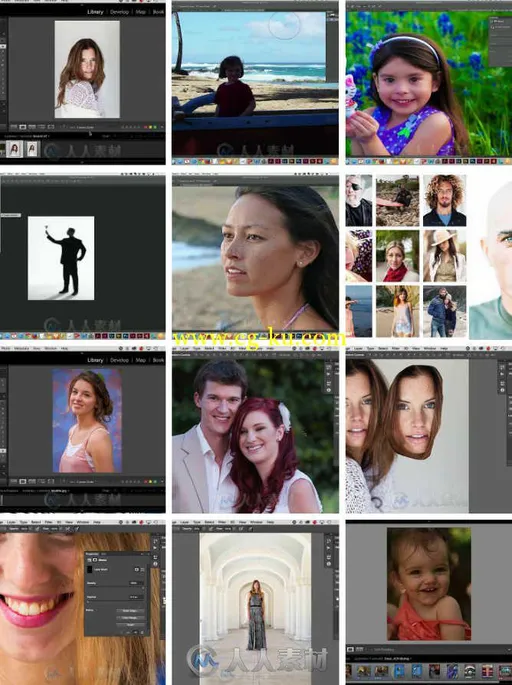Open Window menu in arched hallway window
512x685 pixels.
click(x=256, y=522)
